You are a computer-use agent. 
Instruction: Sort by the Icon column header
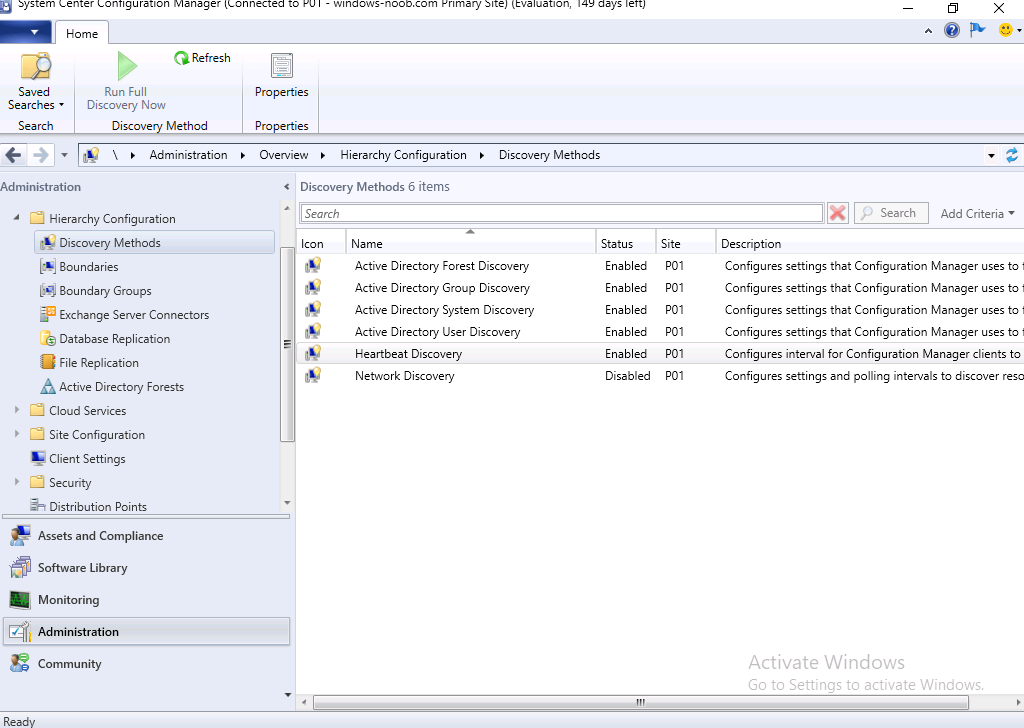pyautogui.click(x=321, y=244)
